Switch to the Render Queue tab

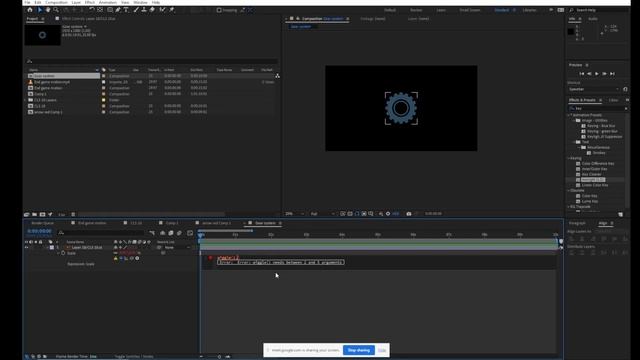coord(42,223)
